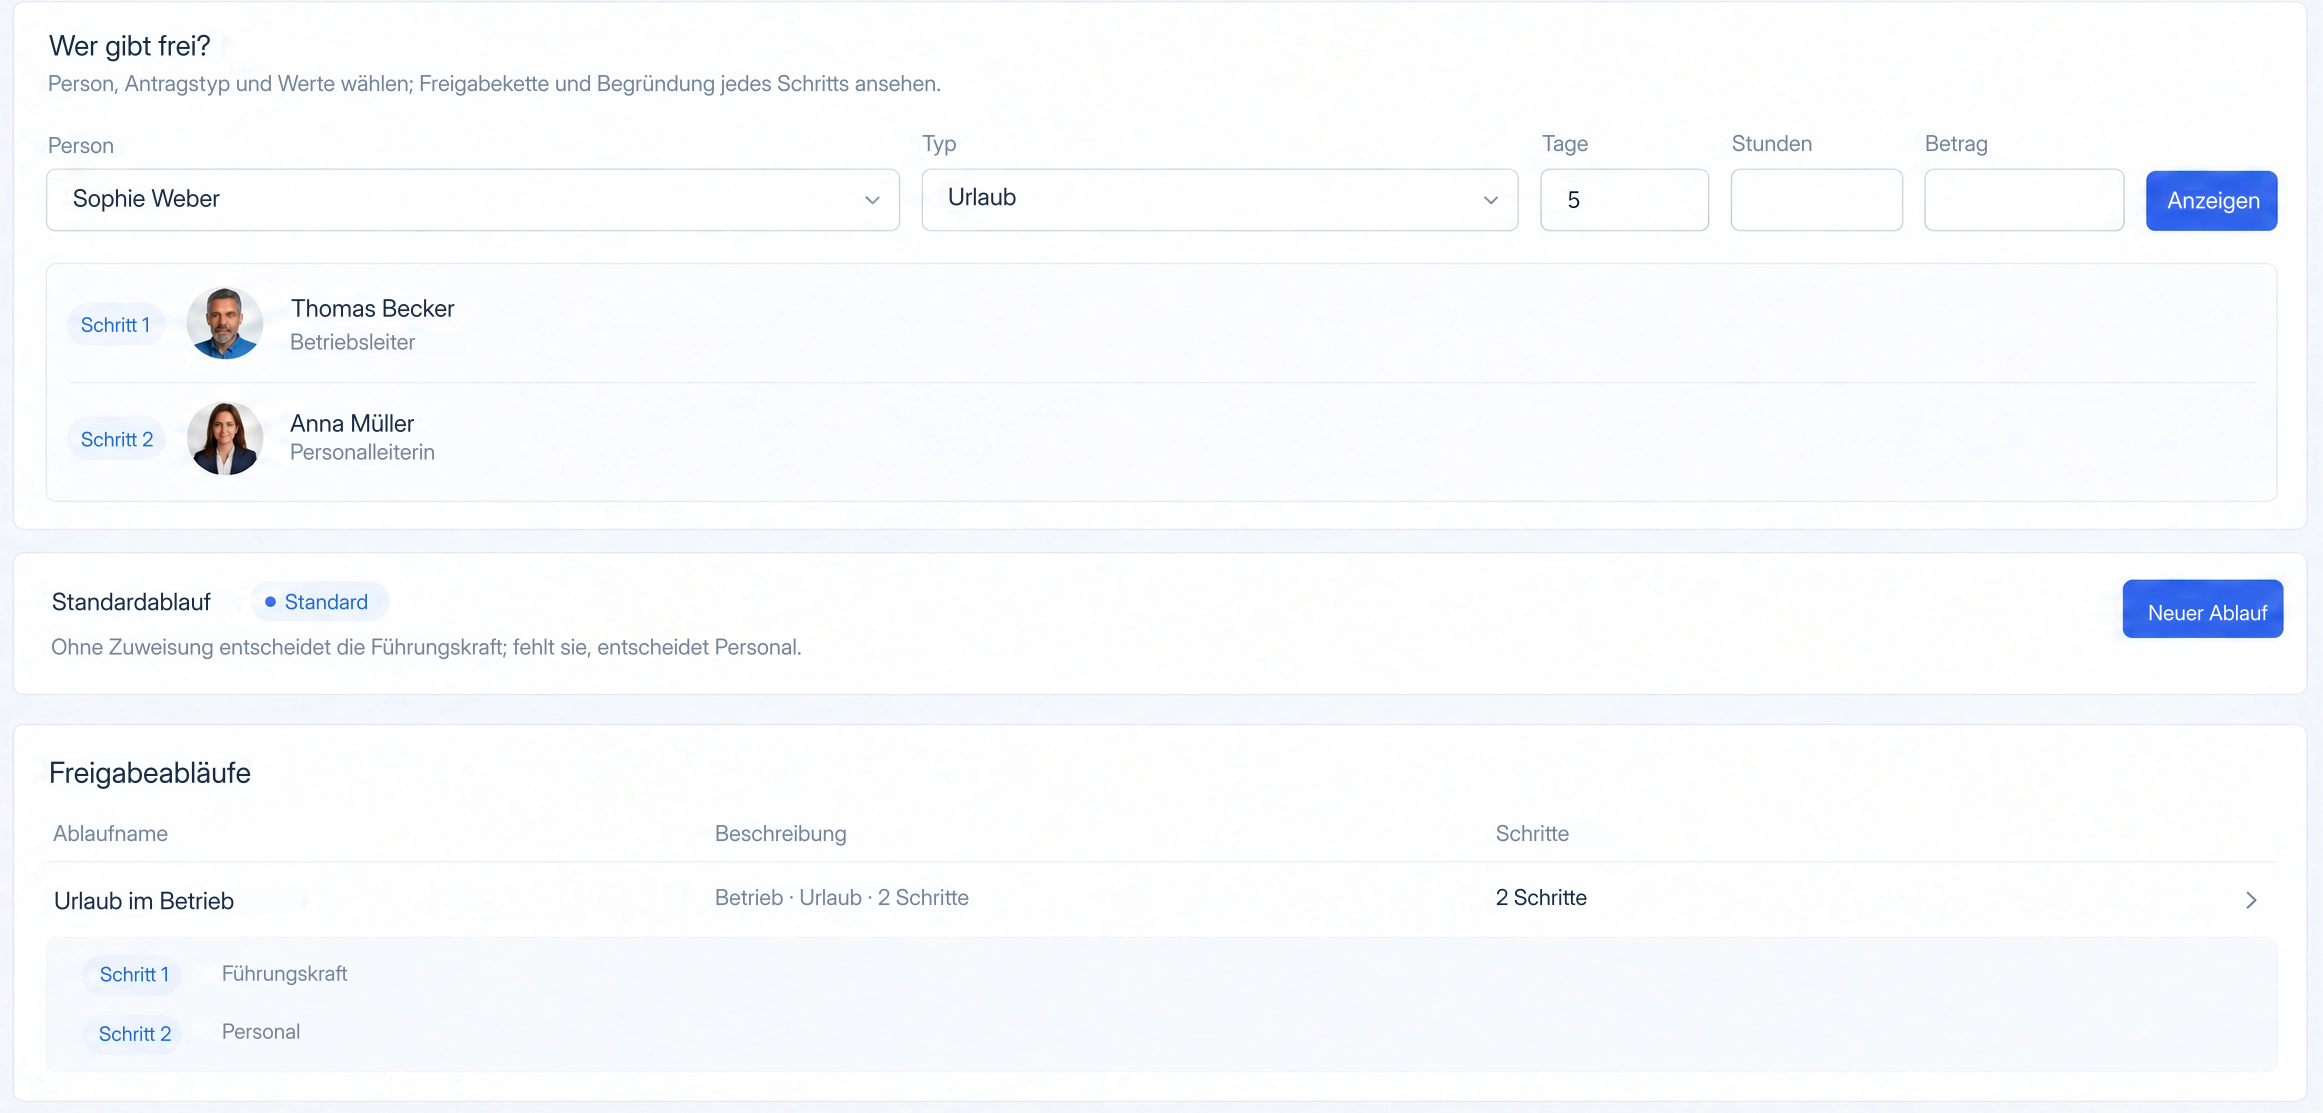
Task: Click the Schritt 1 badge beside Thomas Becker
Action: 116,325
